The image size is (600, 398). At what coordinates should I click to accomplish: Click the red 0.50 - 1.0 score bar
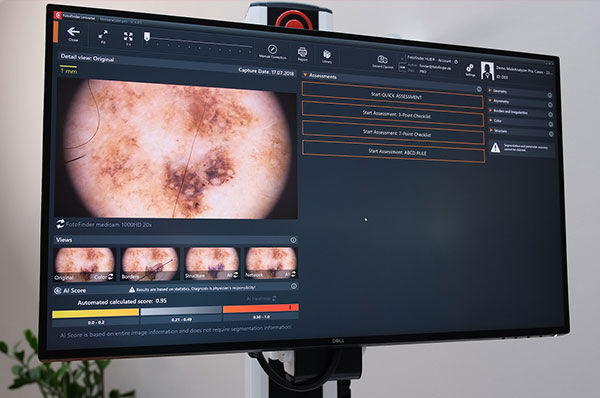(261, 308)
